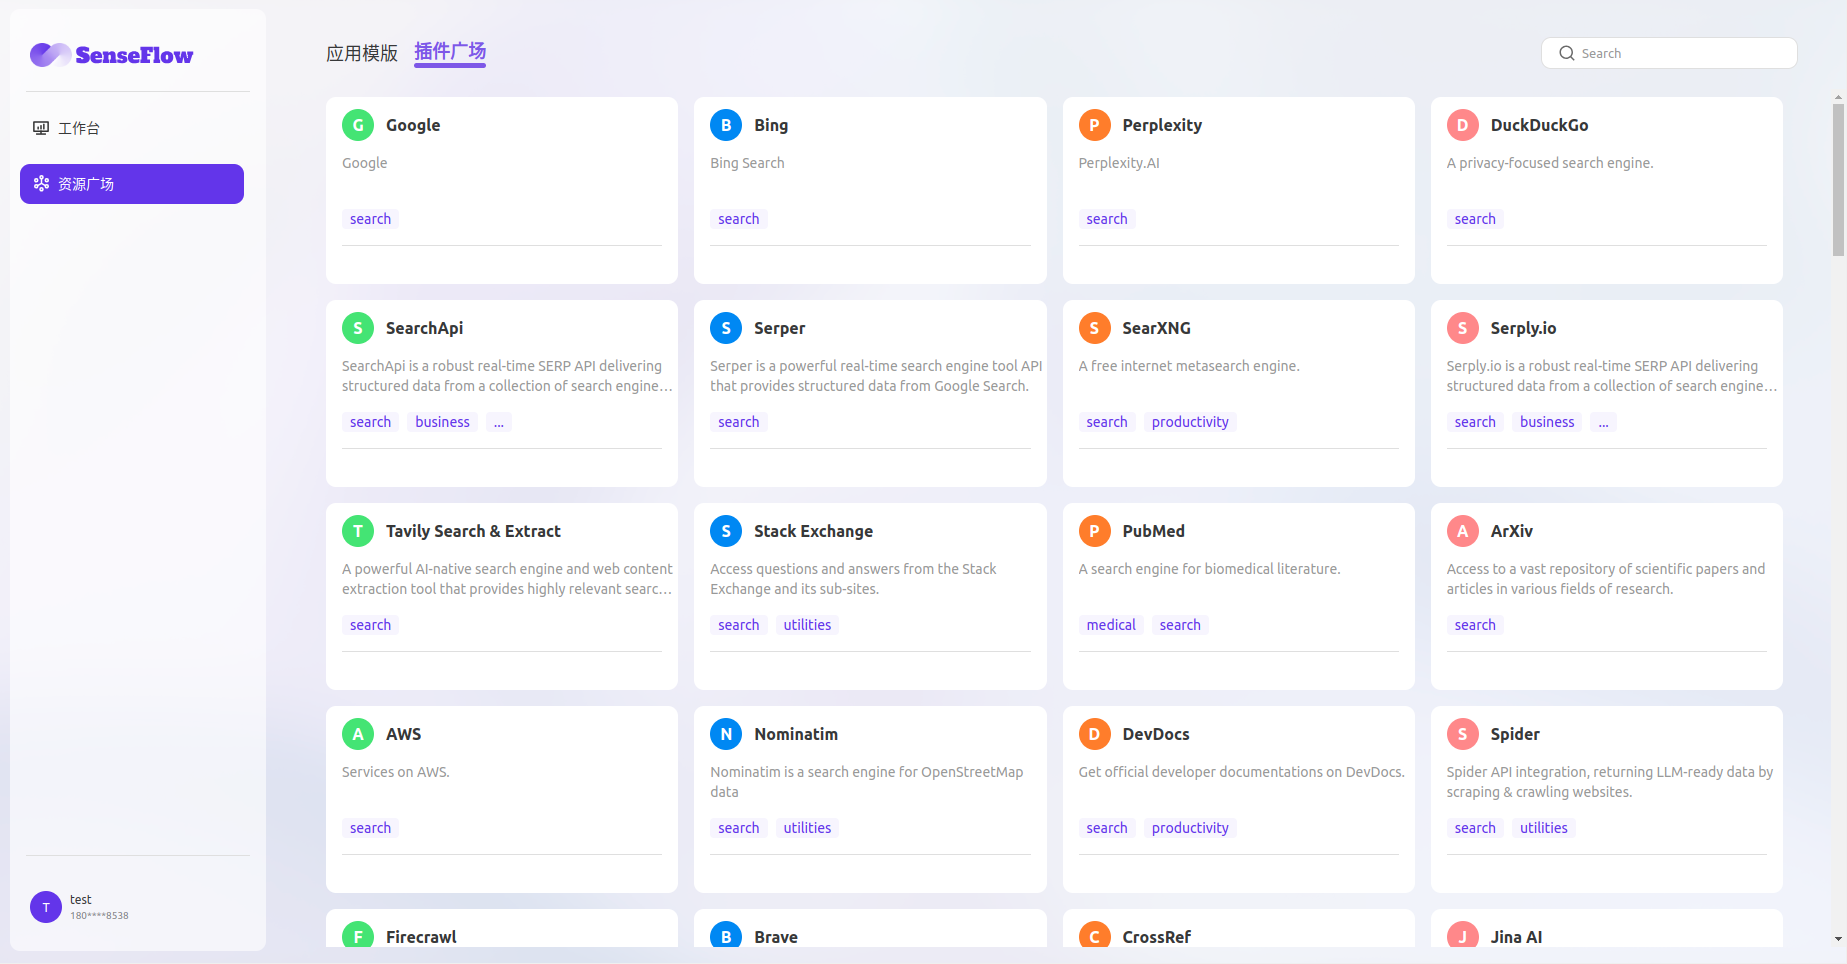Click the ArXiv plugin A icon
This screenshot has height=964, width=1847.
[1462, 531]
